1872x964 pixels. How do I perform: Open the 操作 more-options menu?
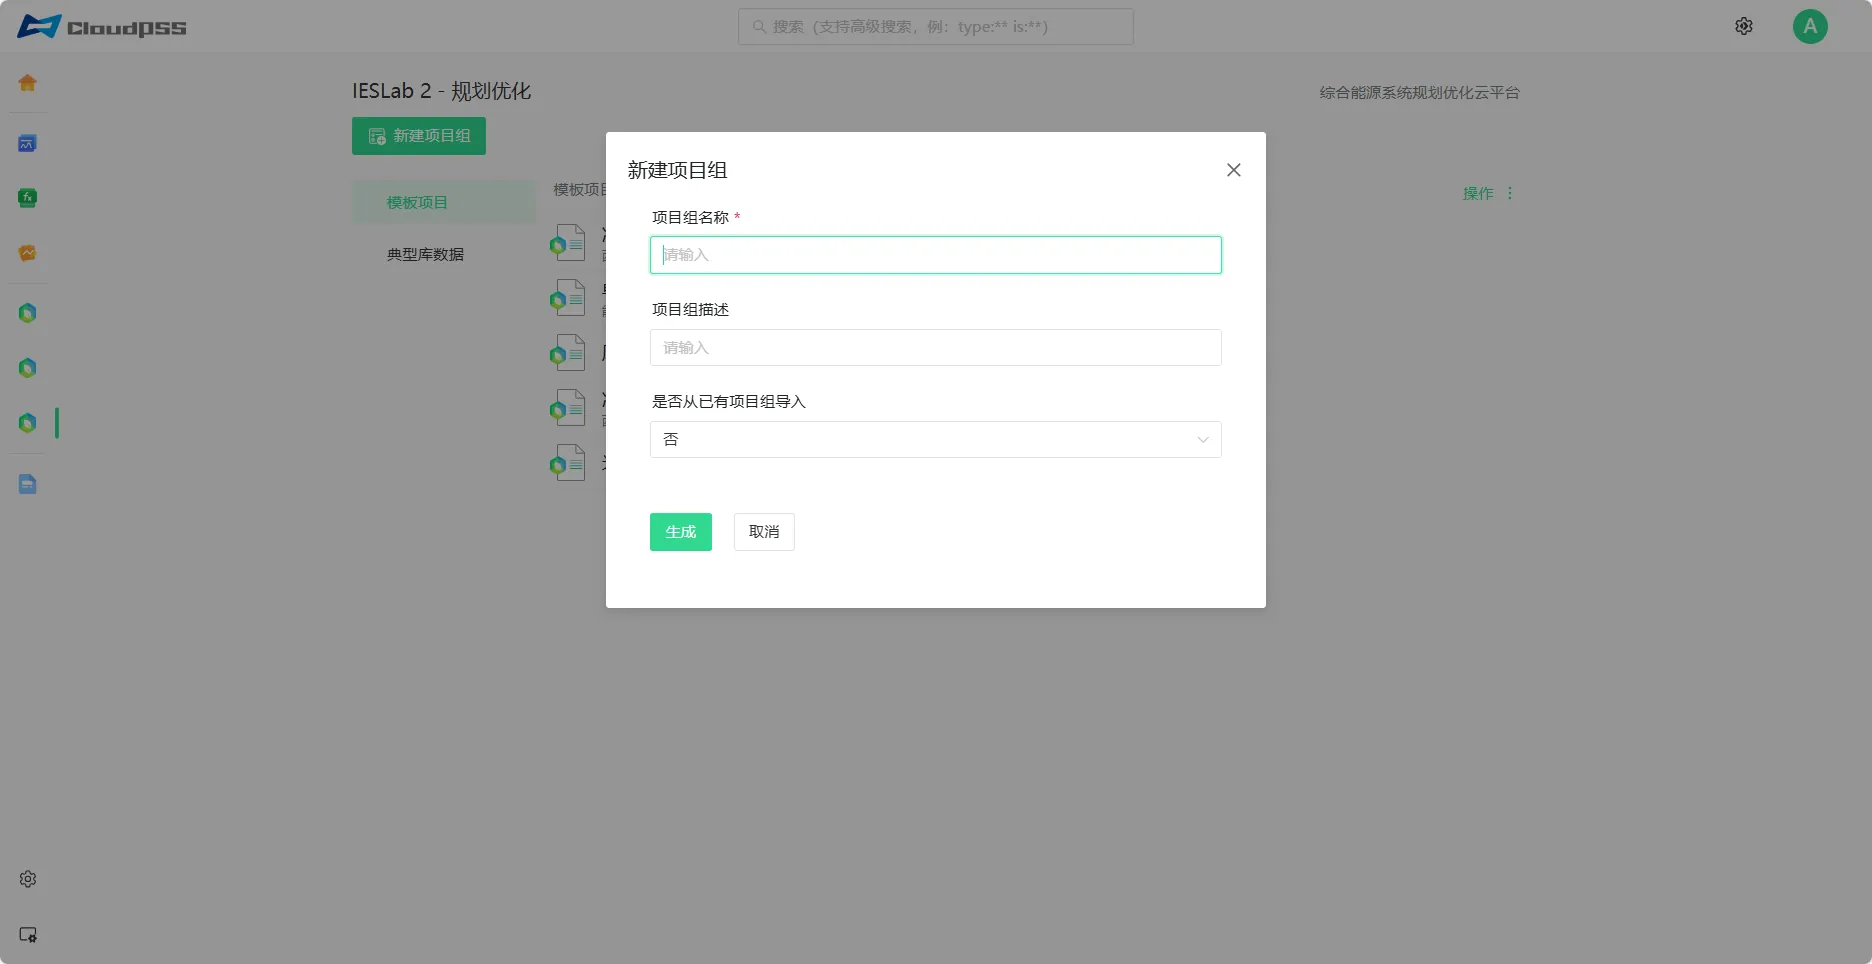pos(1510,193)
